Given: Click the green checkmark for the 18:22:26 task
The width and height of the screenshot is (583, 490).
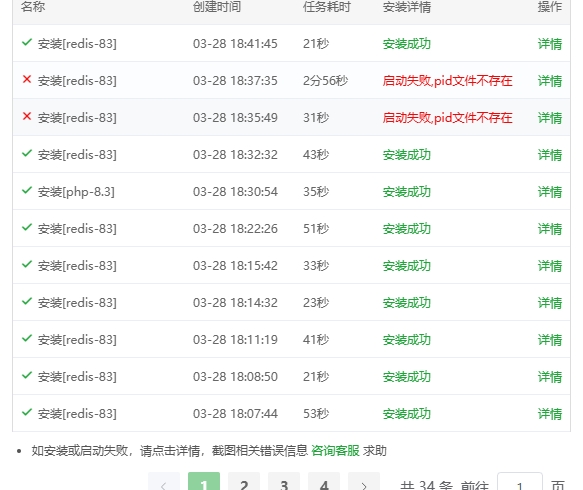Looking at the screenshot, I should (x=27, y=227).
